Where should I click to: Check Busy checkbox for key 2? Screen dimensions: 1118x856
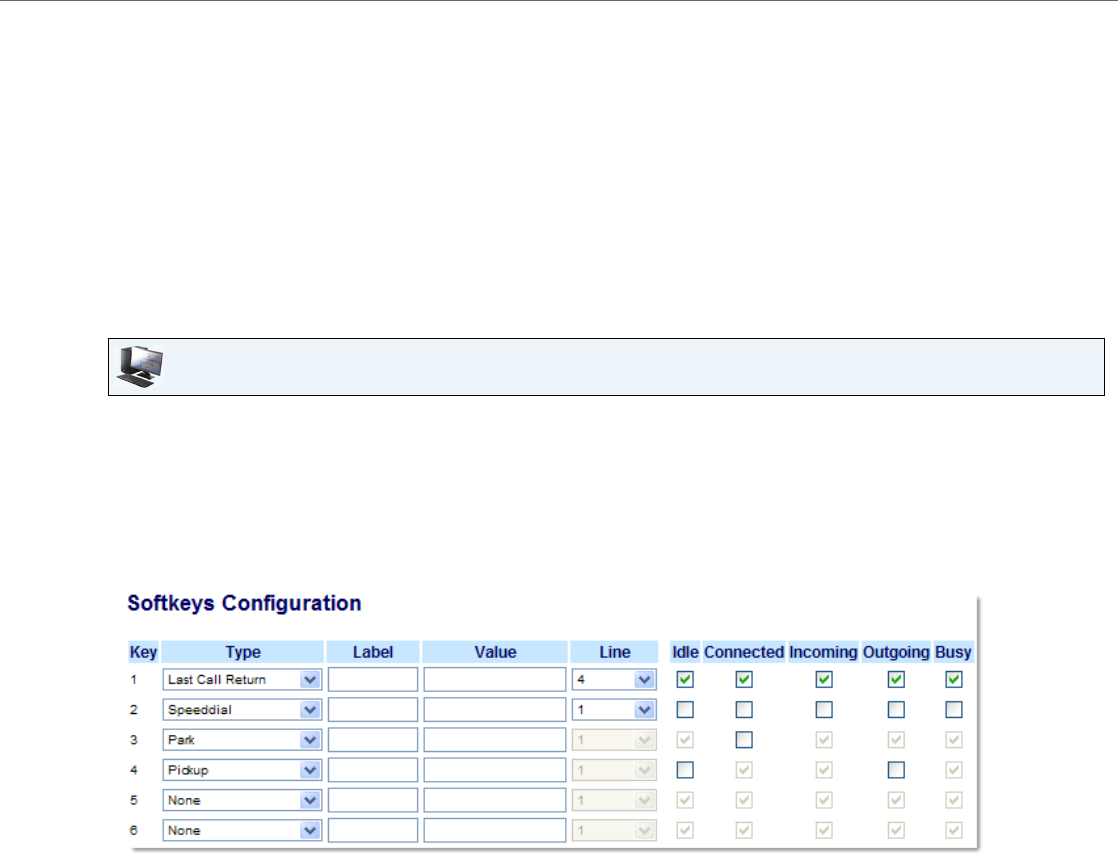(954, 710)
